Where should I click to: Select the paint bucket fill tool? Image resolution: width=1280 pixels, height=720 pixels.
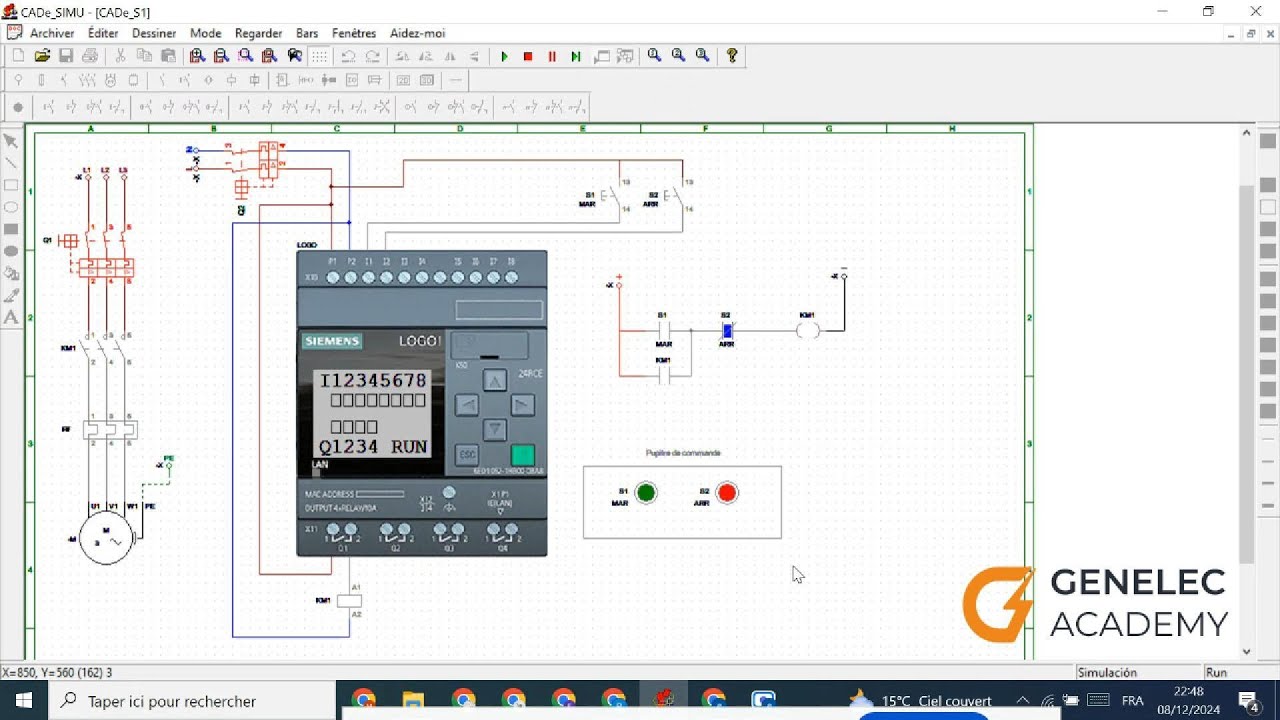point(11,273)
